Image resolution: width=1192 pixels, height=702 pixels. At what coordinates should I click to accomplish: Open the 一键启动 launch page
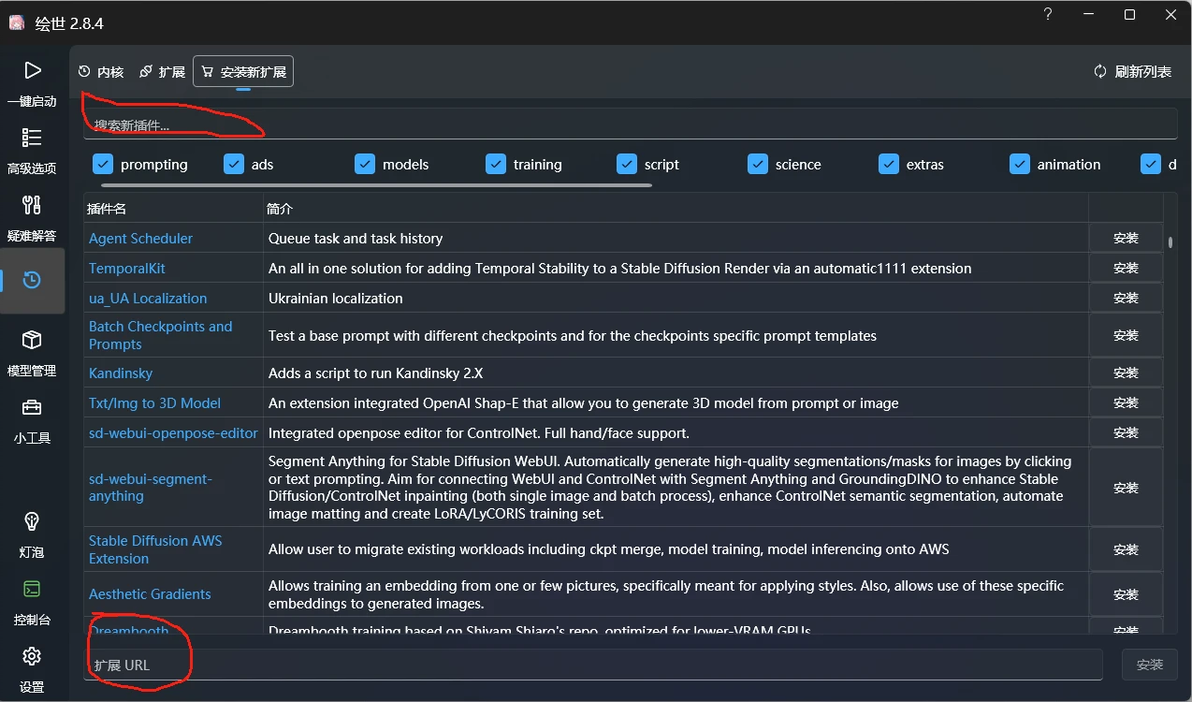(x=32, y=84)
